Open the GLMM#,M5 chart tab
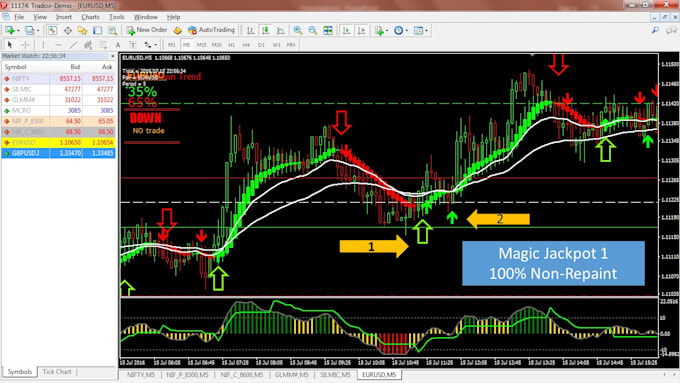 291,375
